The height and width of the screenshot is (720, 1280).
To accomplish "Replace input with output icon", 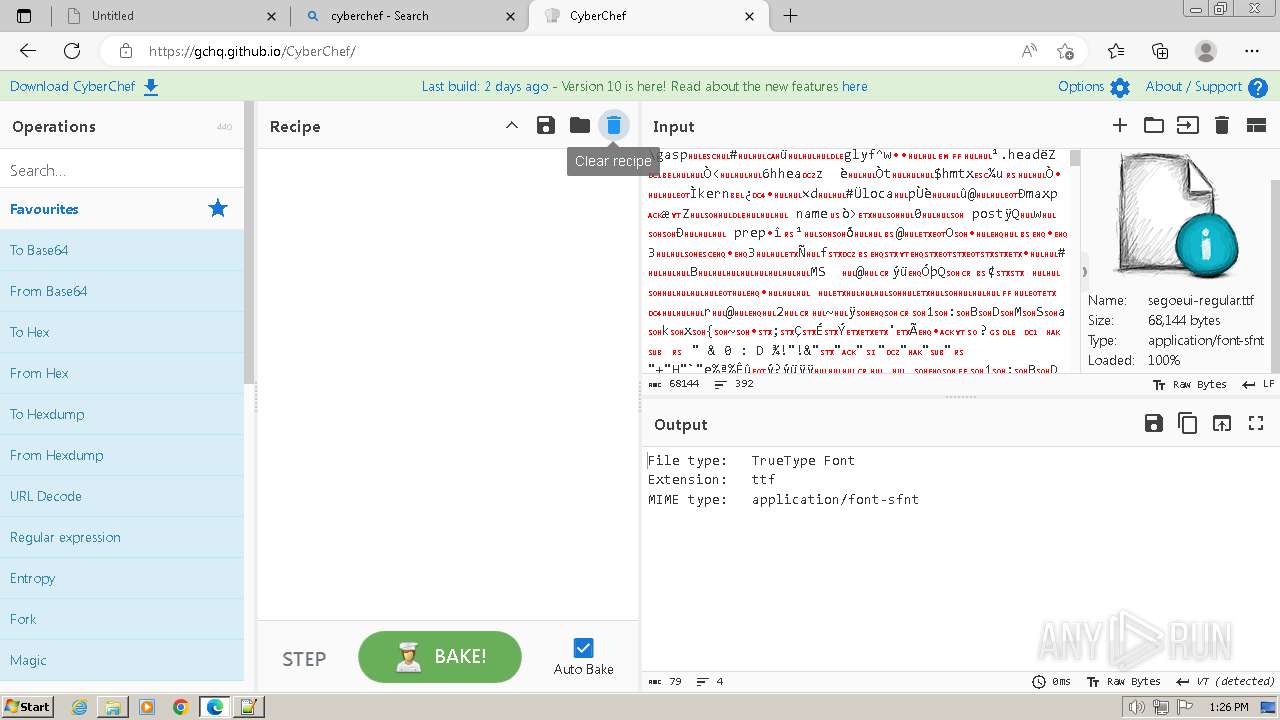I will point(1221,423).
